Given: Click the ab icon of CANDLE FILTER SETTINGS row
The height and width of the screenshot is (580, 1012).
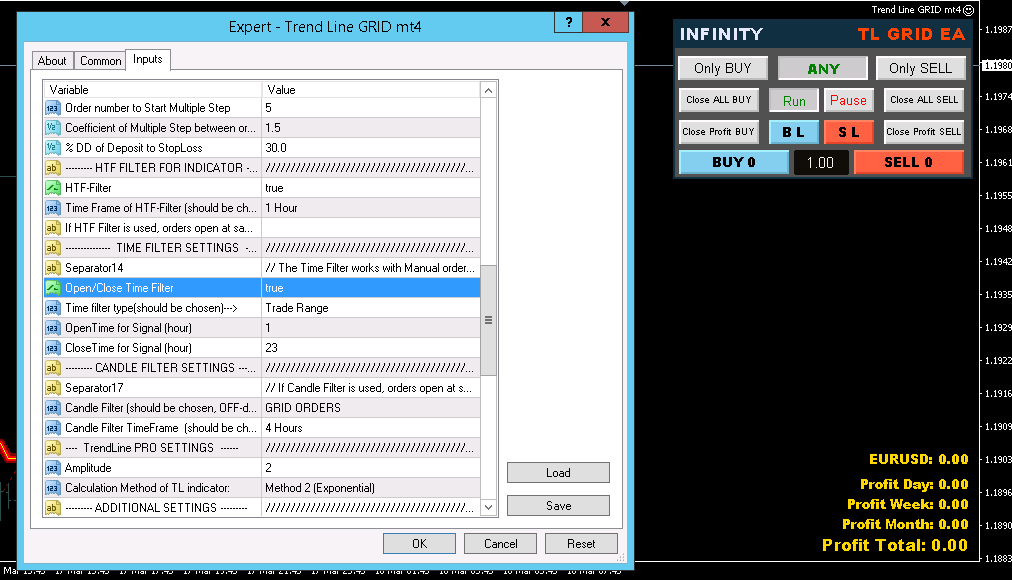Looking at the screenshot, I should tap(53, 368).
